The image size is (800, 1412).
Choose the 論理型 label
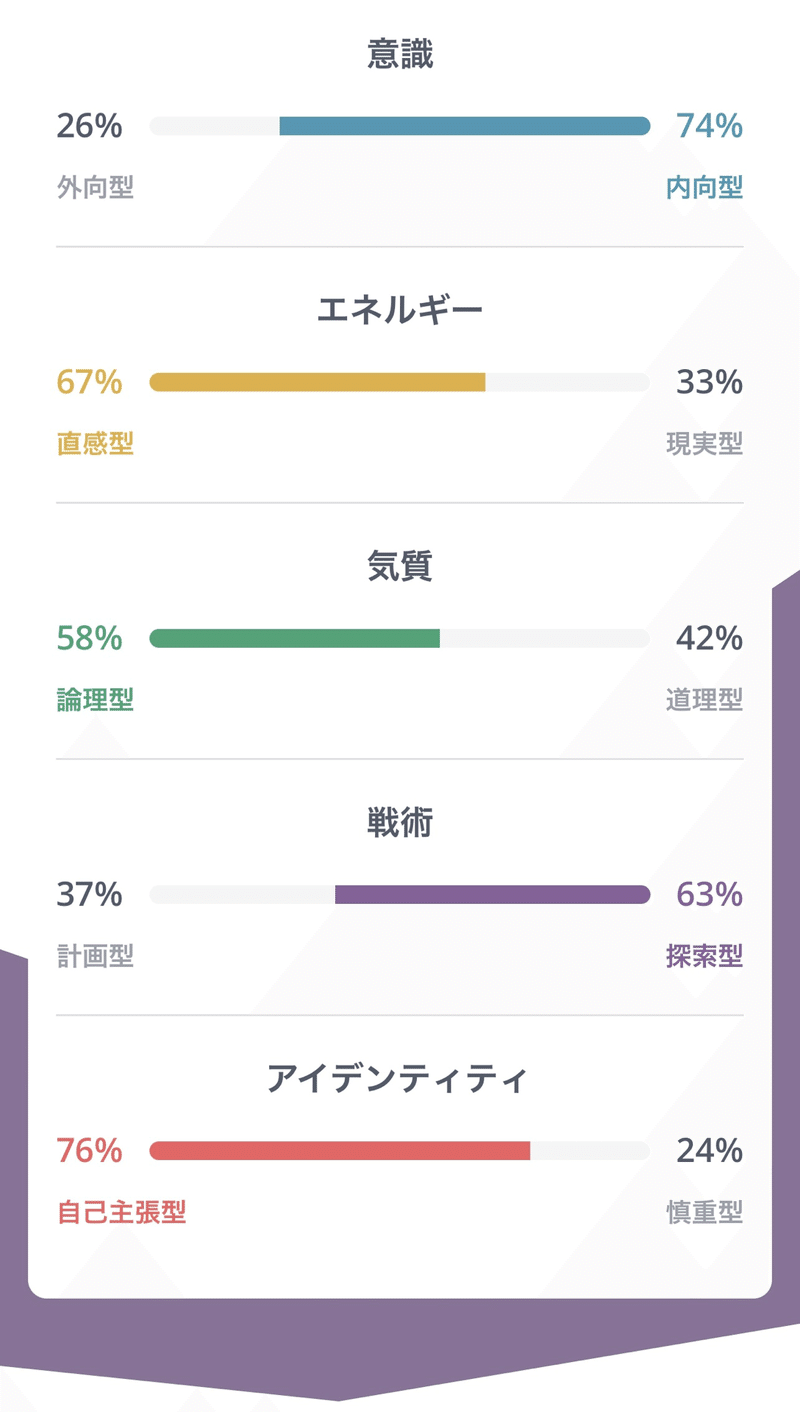pyautogui.click(x=95, y=700)
